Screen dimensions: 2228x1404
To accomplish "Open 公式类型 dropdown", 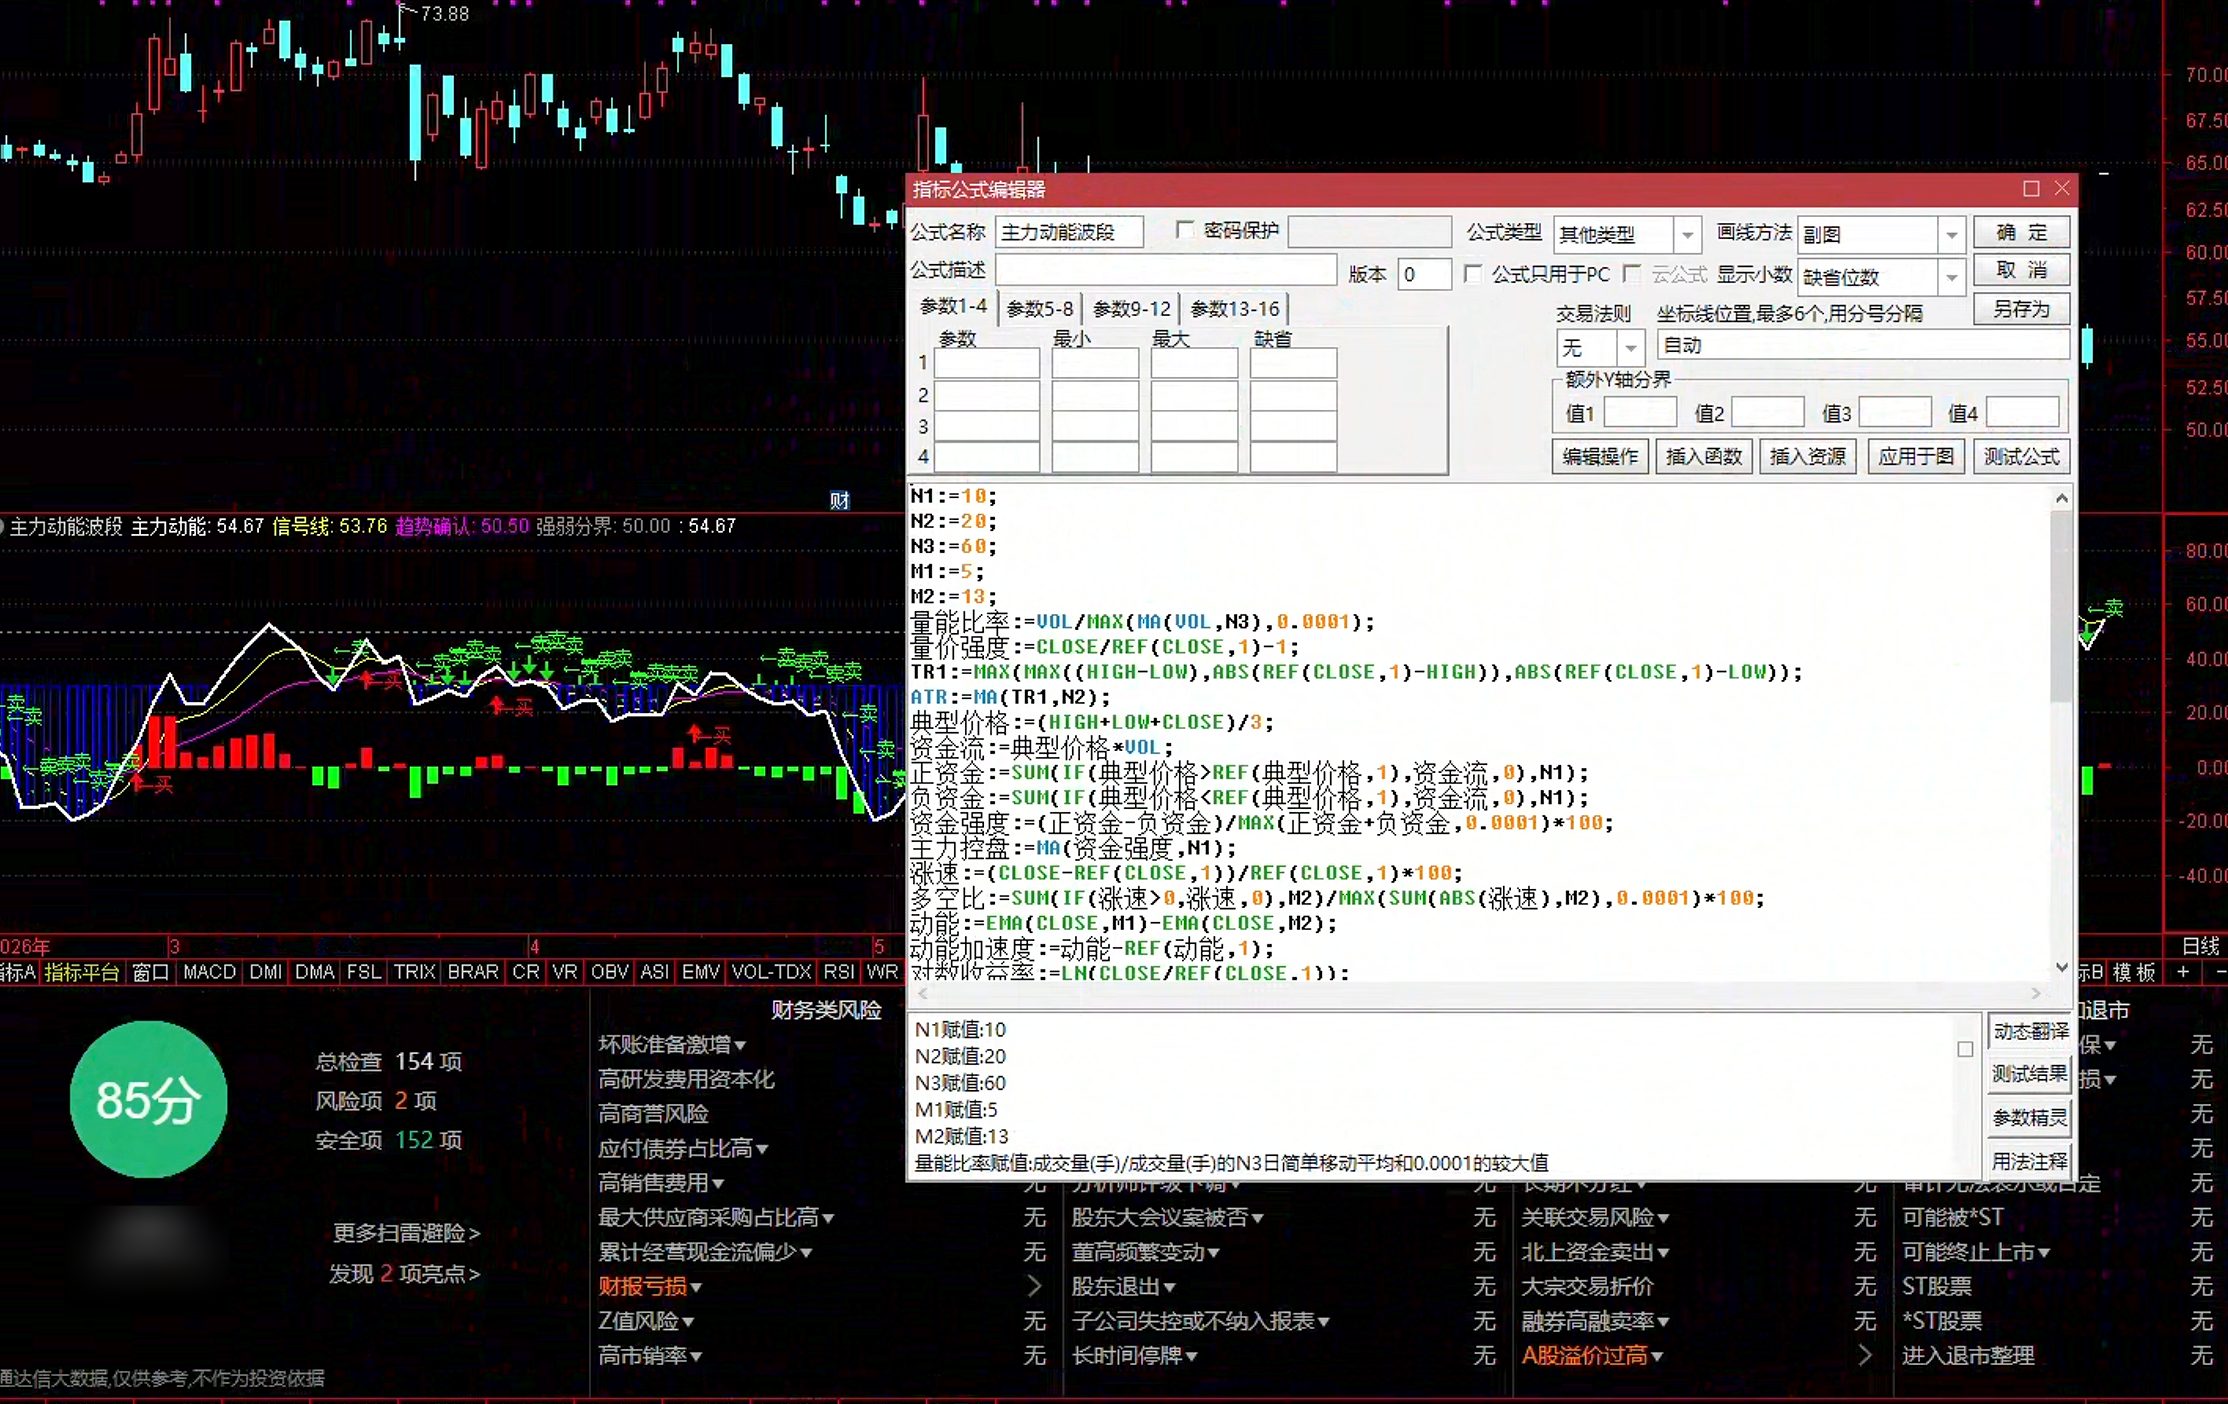I will (x=1687, y=235).
